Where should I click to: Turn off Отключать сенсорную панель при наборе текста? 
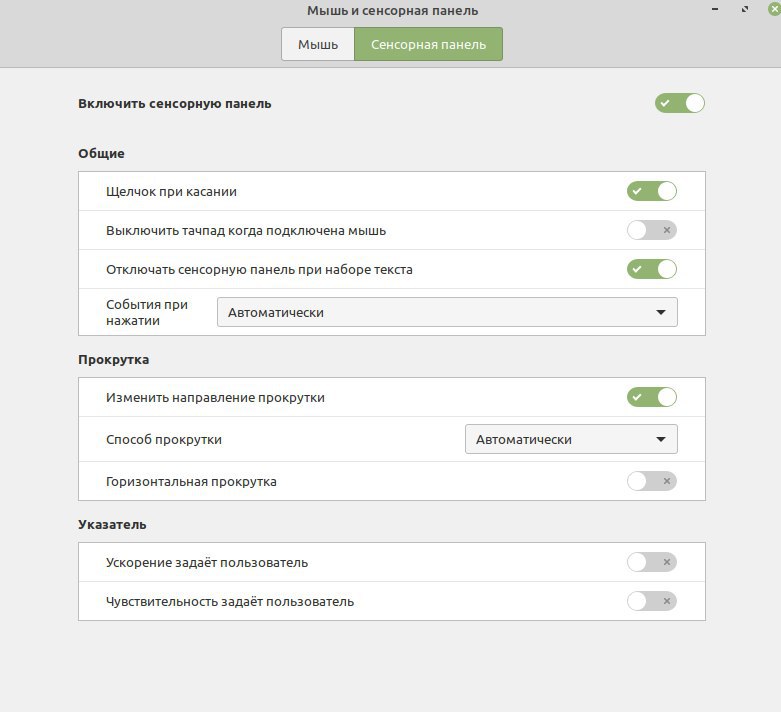pos(652,269)
